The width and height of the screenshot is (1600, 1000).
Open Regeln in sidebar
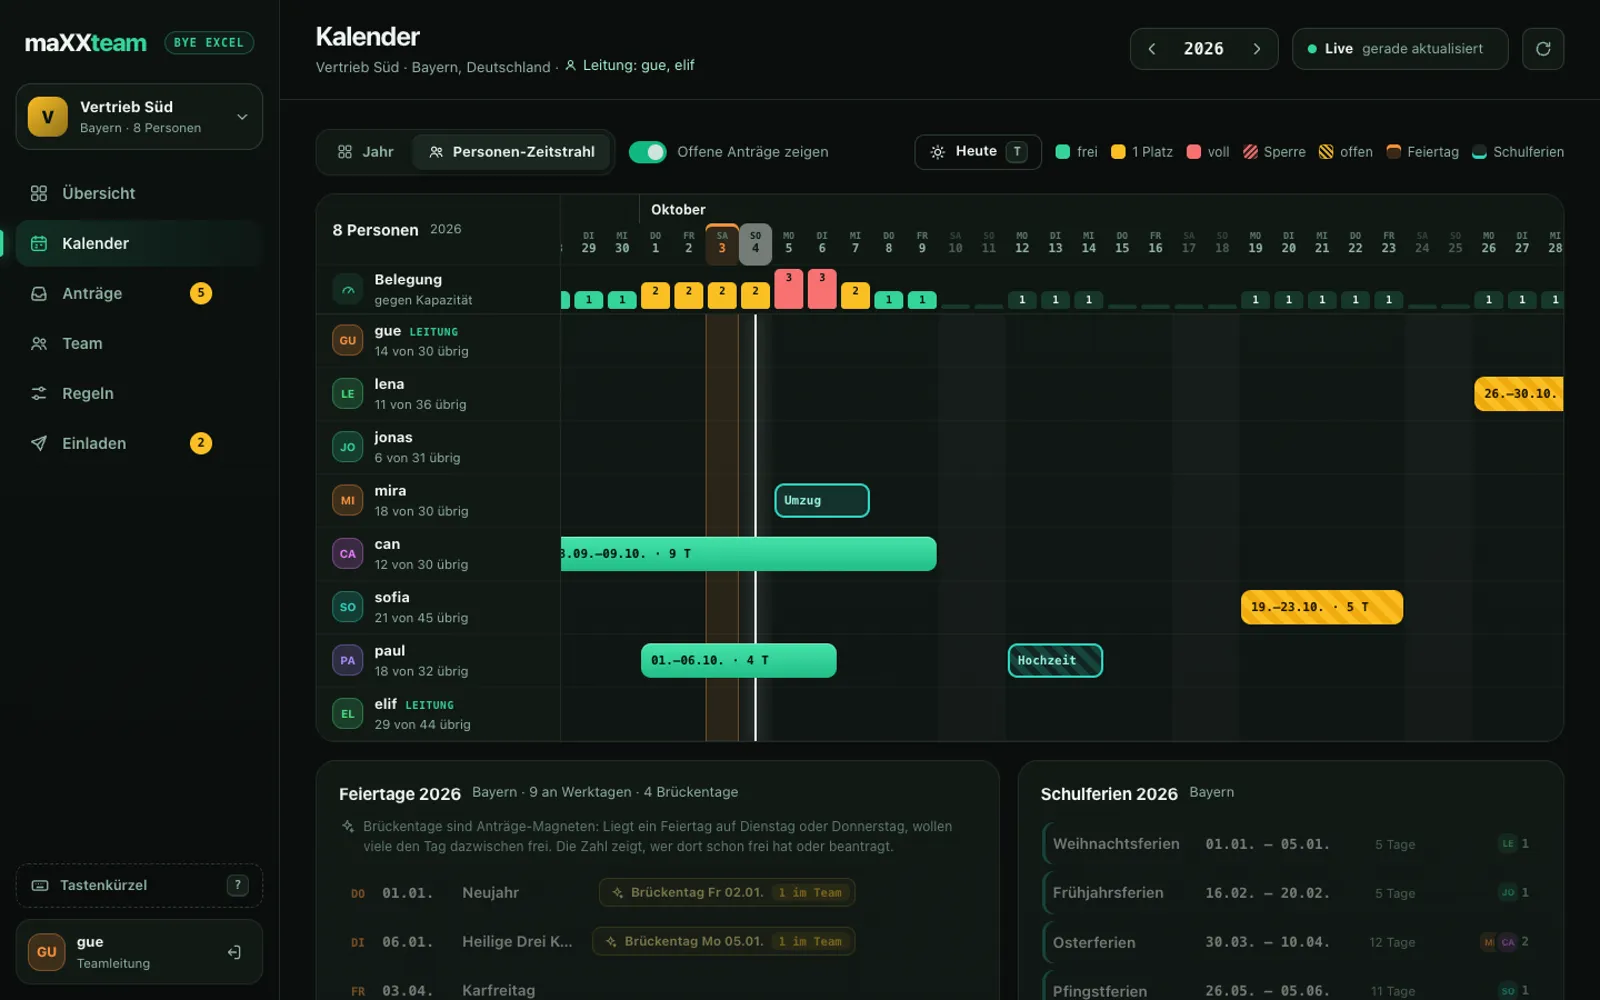click(139, 393)
